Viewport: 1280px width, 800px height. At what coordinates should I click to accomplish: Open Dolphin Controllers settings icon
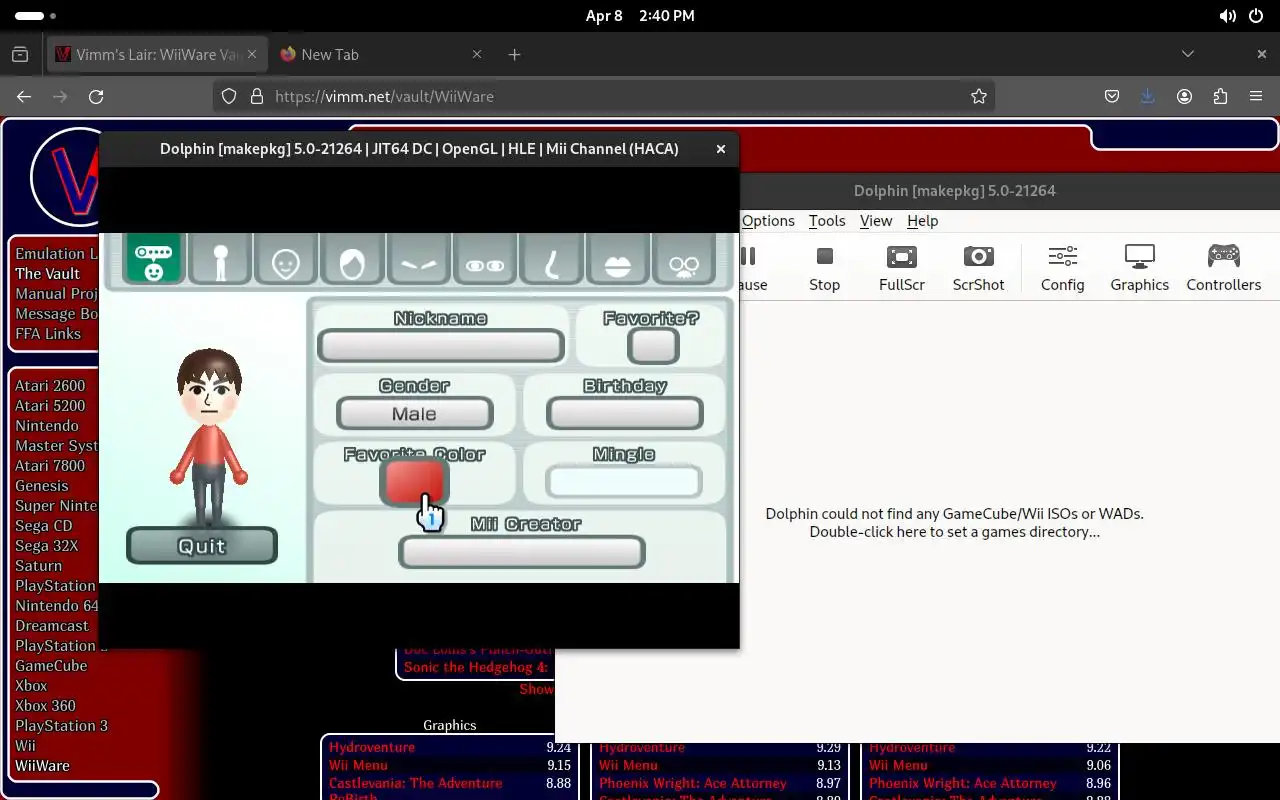click(x=1223, y=268)
